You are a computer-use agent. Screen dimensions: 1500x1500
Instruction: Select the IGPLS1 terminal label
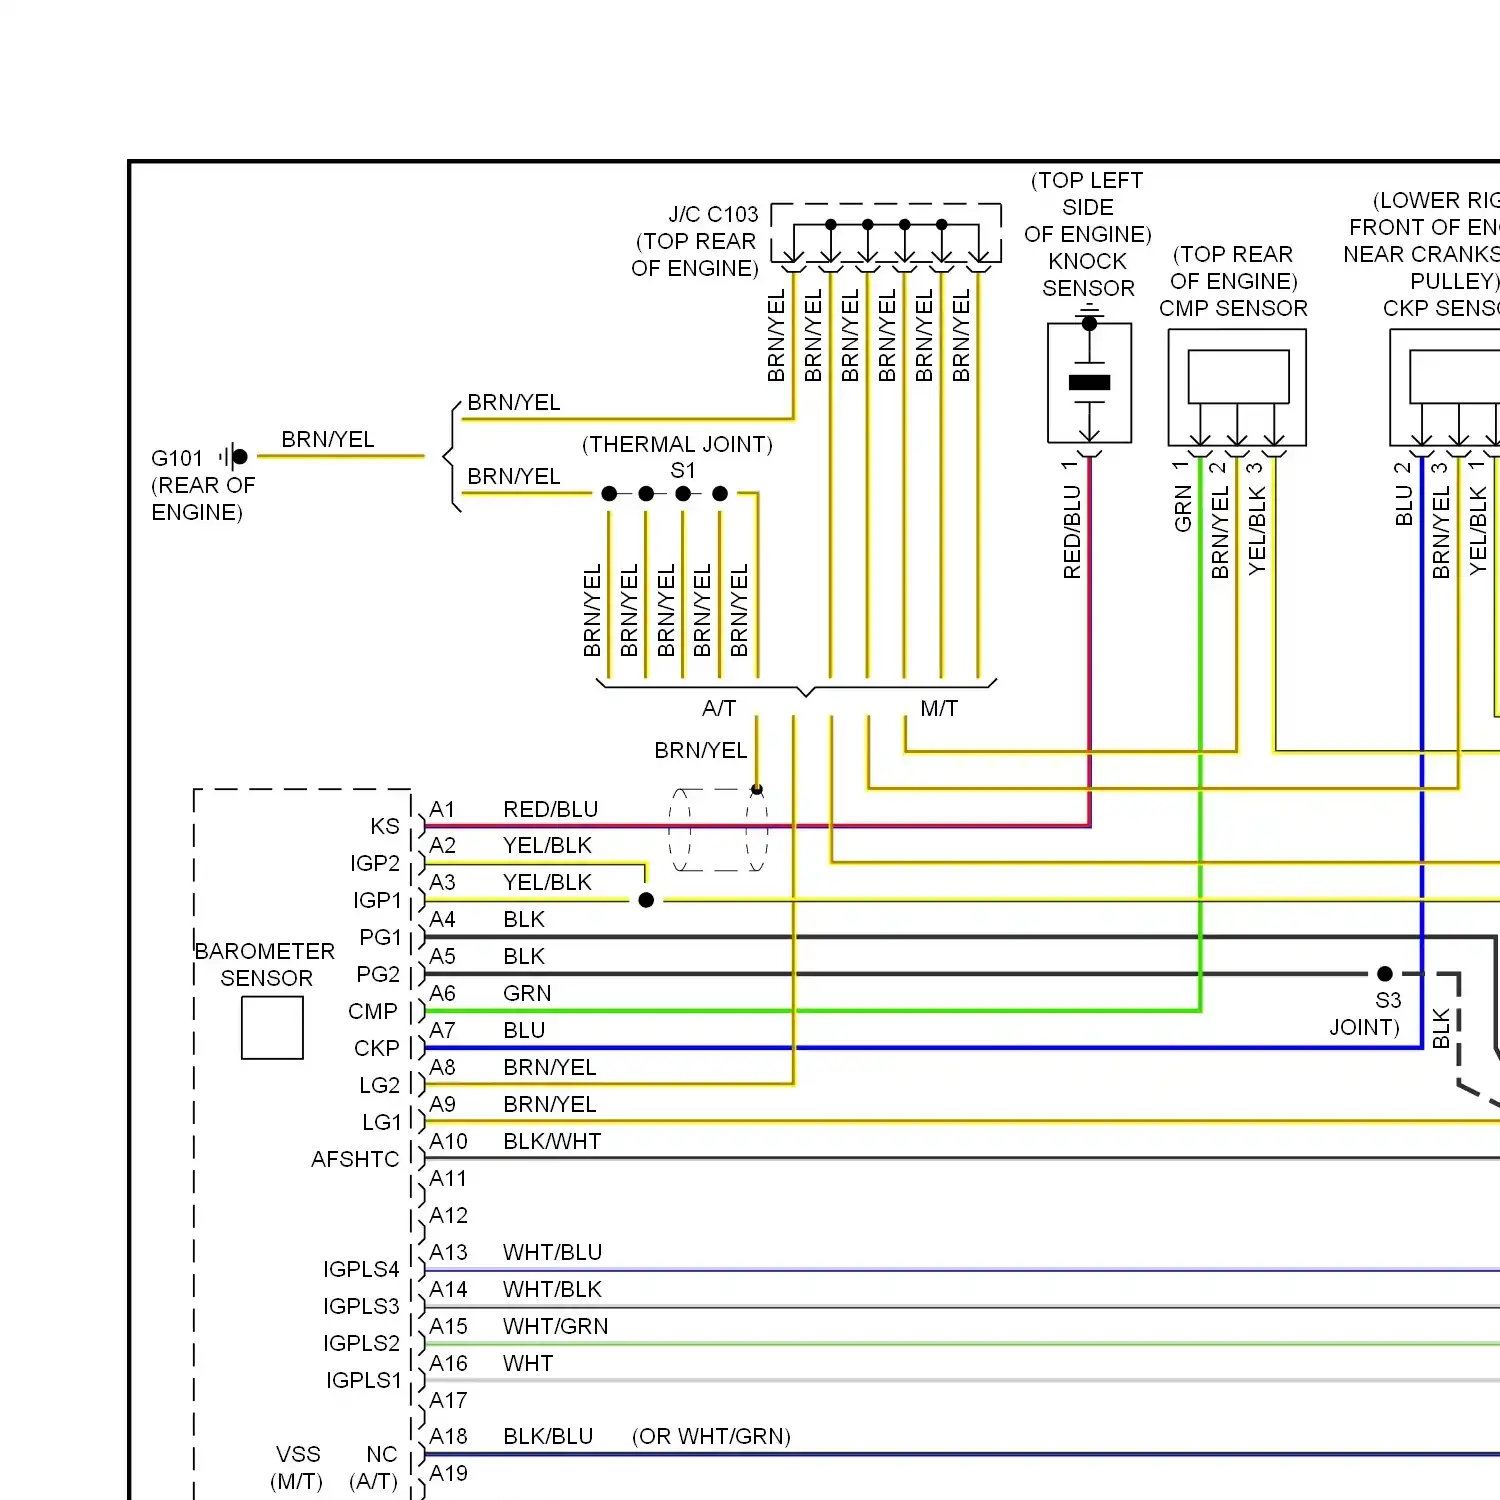pos(364,1380)
